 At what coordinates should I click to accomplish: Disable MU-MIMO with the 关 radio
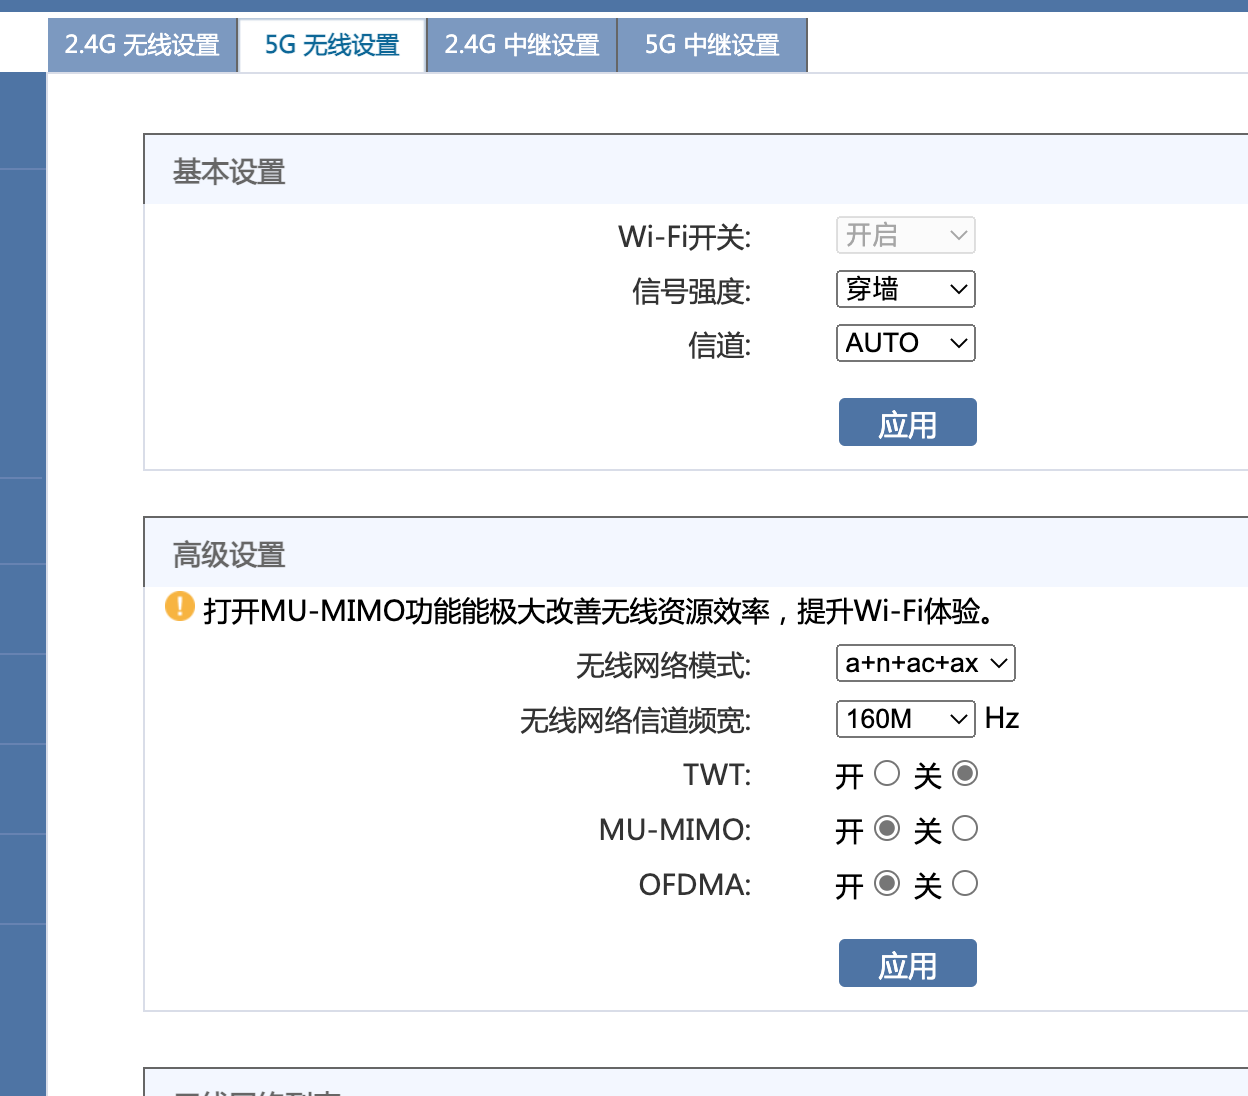pos(965,829)
